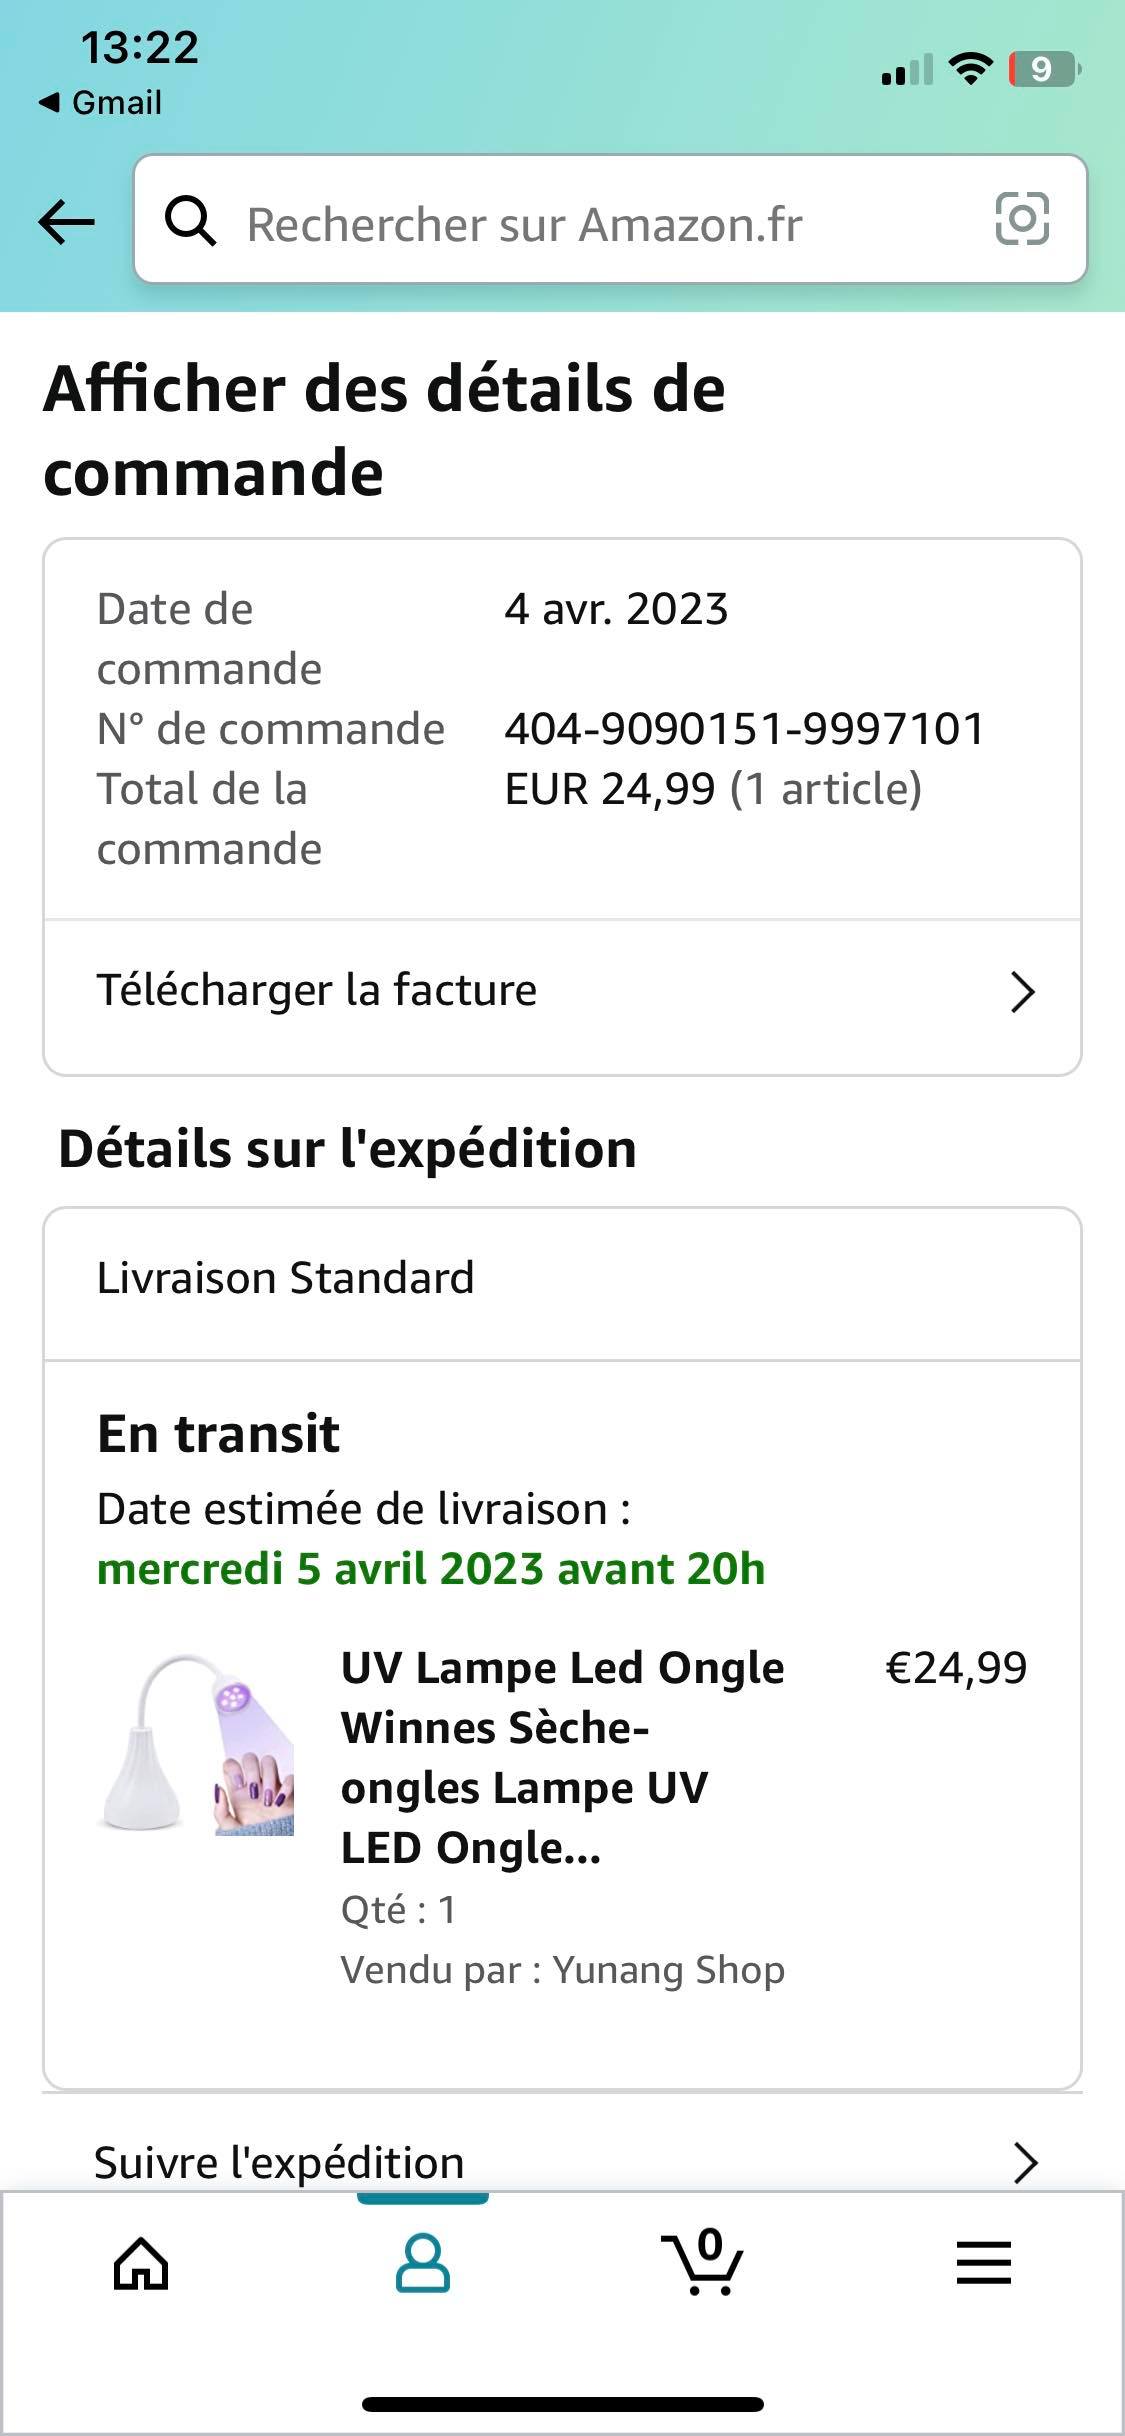Return to Gmail via status bar
This screenshot has height=2436, width=1125.
pos(101,102)
